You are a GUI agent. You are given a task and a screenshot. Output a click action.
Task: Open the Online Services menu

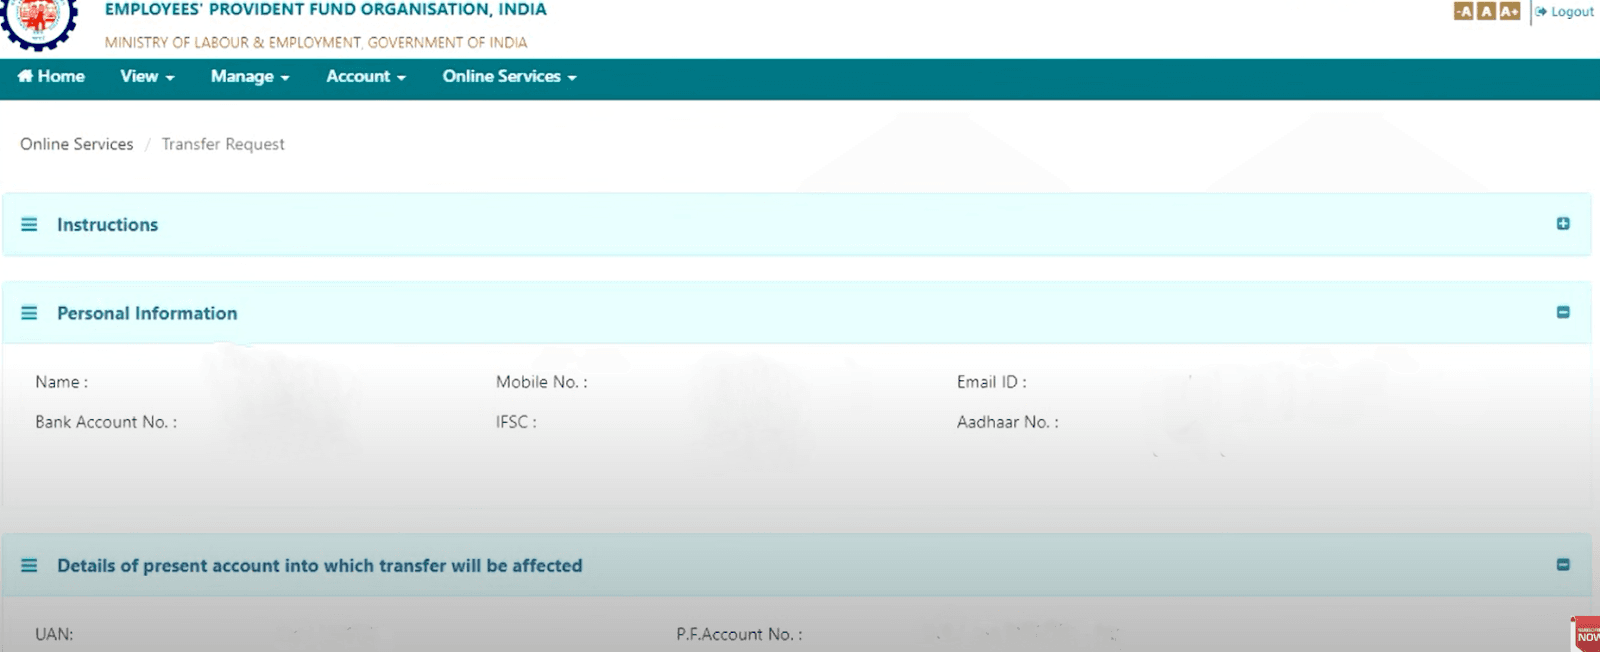click(x=509, y=77)
